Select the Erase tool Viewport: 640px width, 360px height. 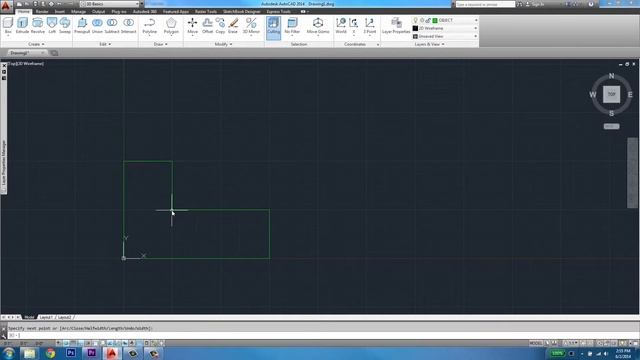[x=233, y=26]
